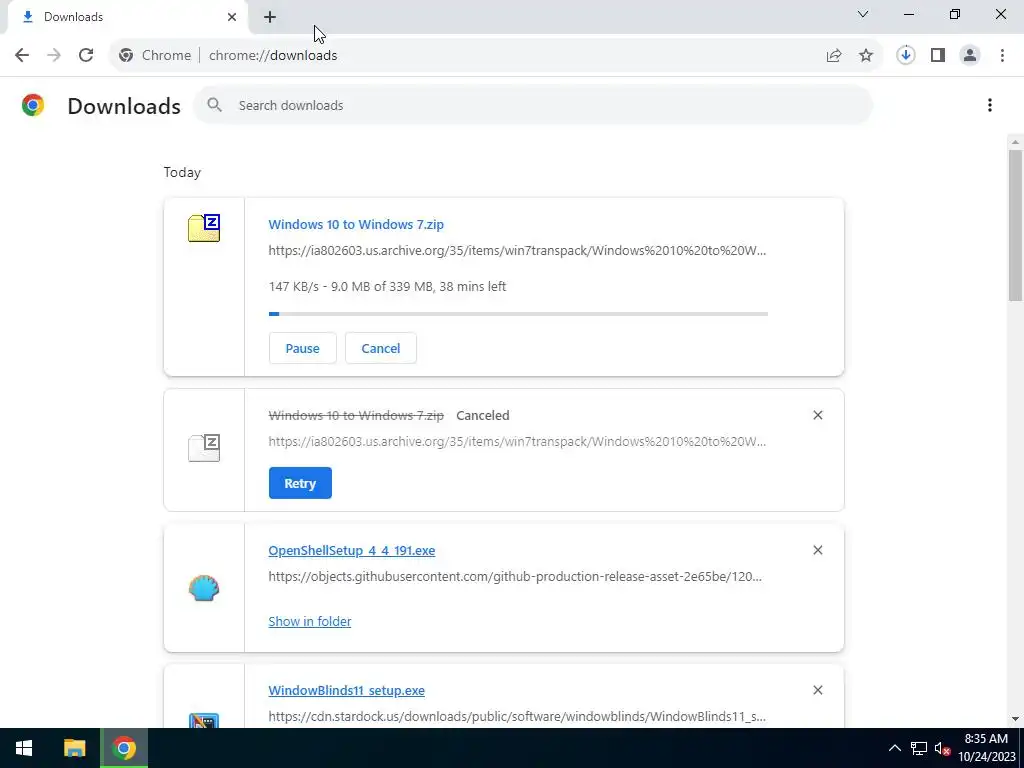Show hidden system tray icons

click(895, 748)
